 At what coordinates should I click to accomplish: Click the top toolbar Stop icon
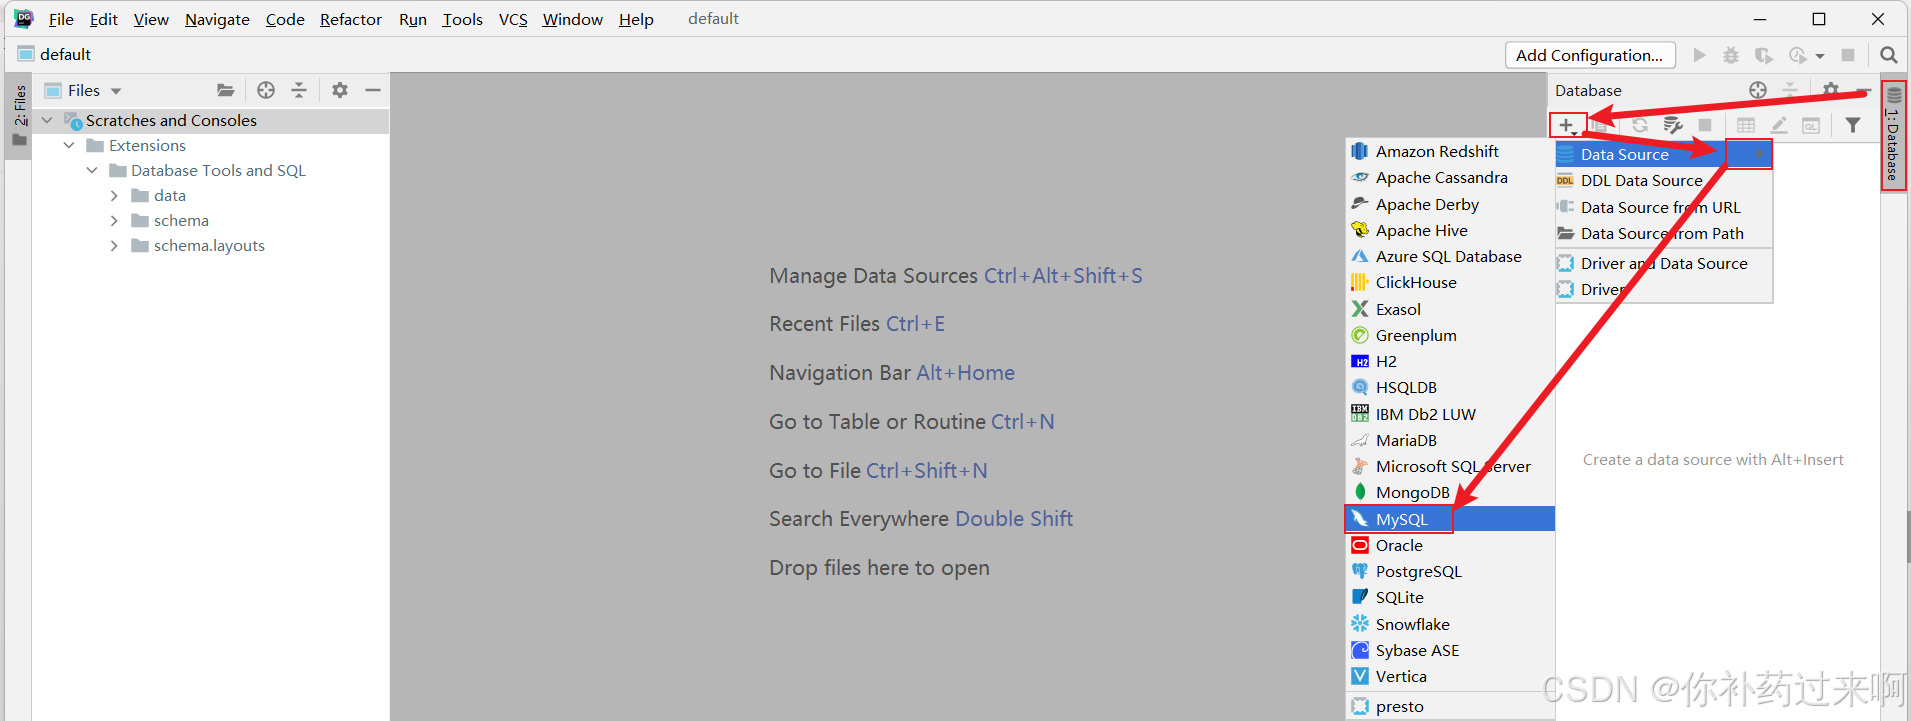[x=1848, y=55]
